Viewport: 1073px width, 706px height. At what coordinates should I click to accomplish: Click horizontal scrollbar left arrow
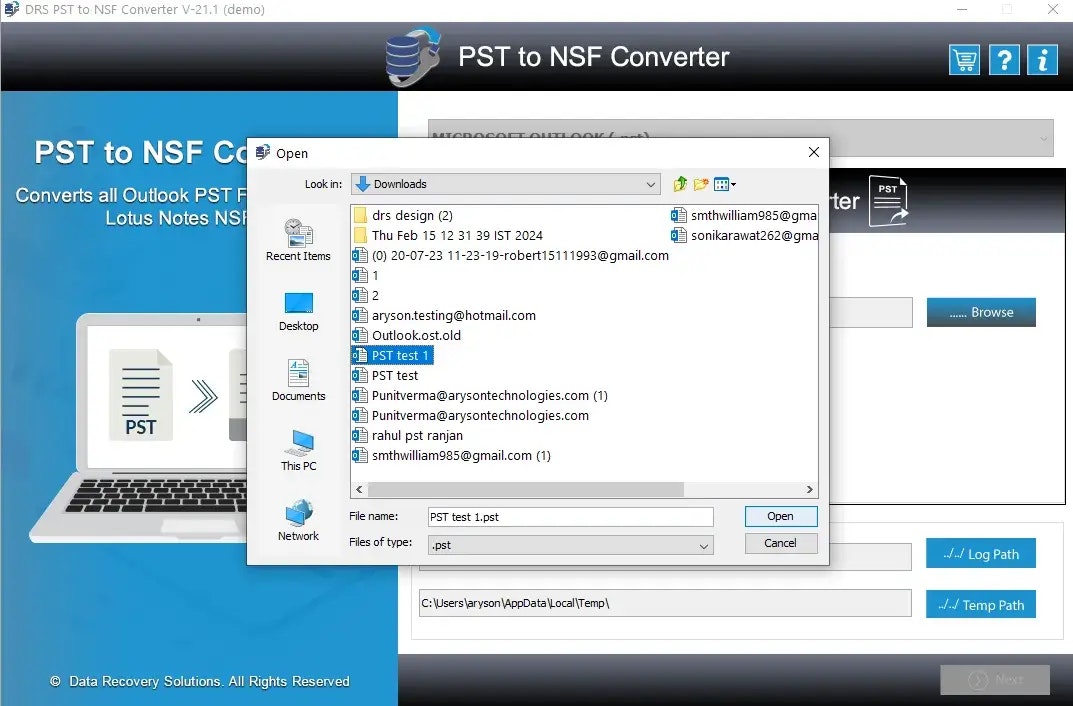tap(359, 490)
